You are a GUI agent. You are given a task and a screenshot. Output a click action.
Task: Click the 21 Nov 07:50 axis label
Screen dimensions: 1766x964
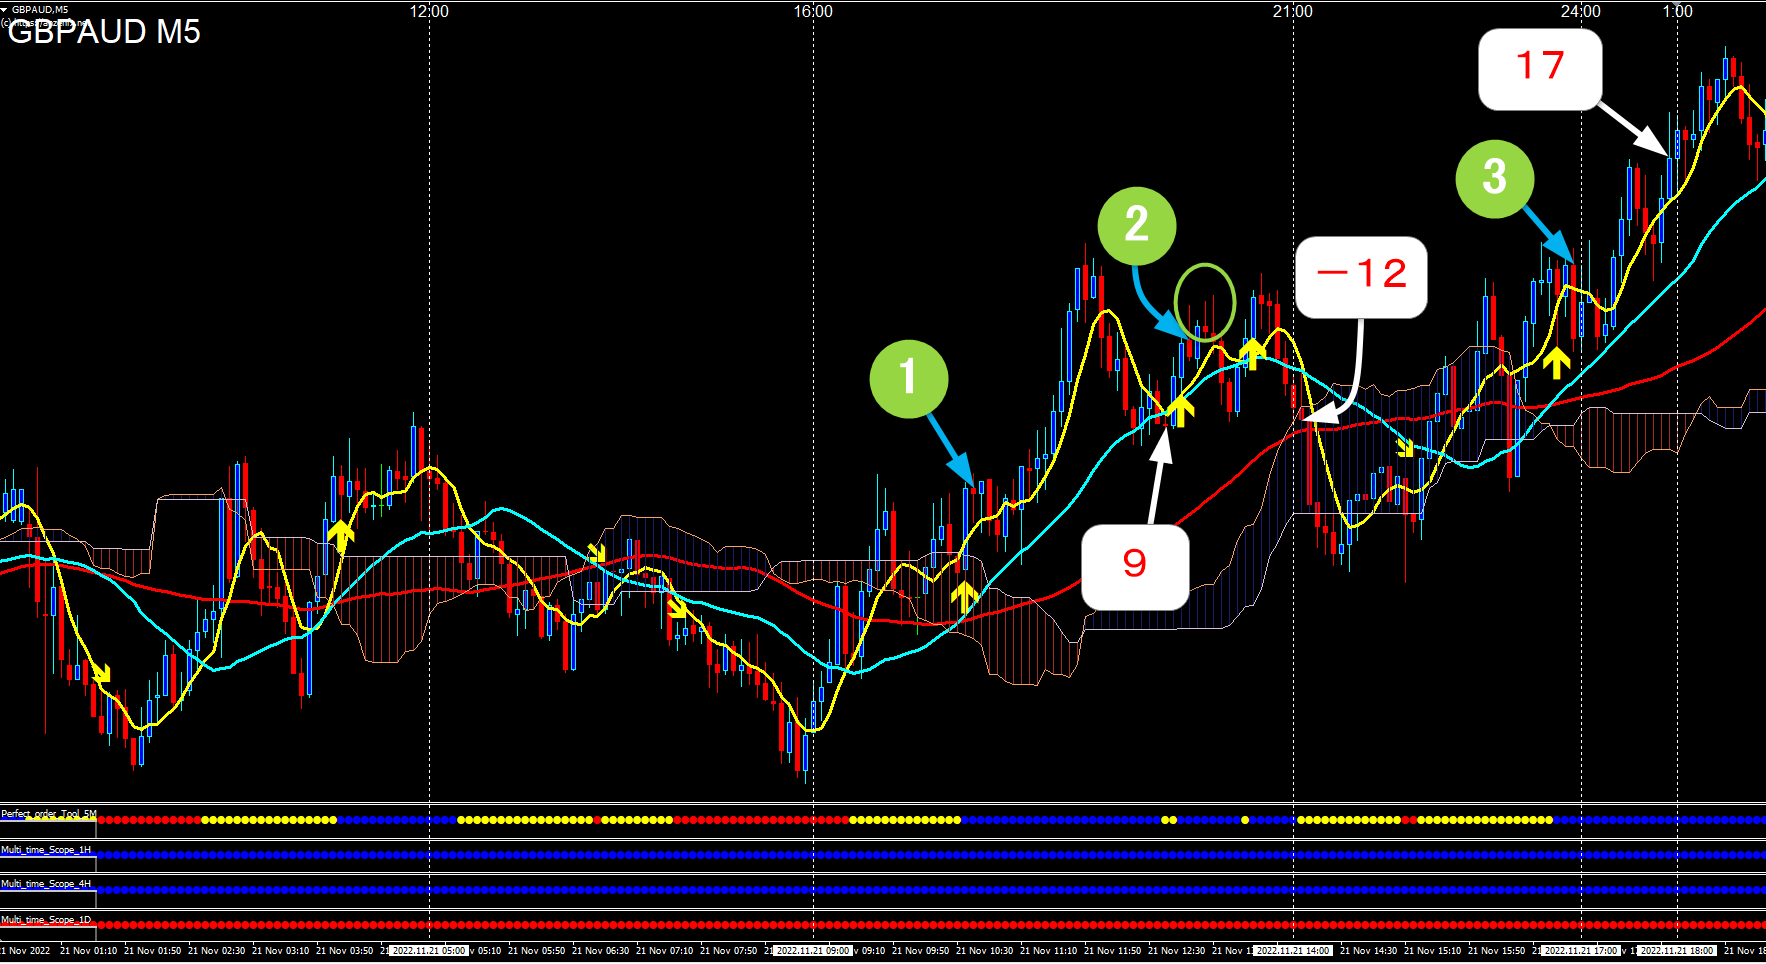(x=728, y=951)
